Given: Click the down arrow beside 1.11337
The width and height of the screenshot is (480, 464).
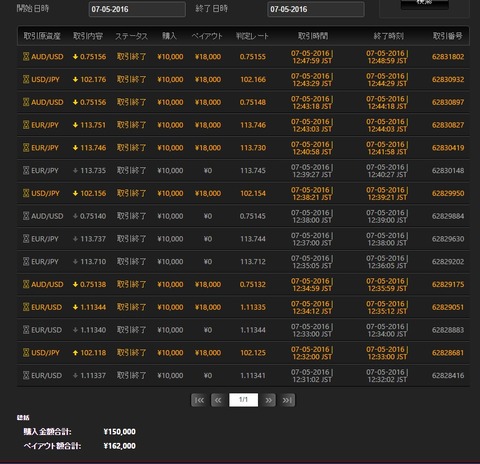Looking at the screenshot, I should [75, 376].
